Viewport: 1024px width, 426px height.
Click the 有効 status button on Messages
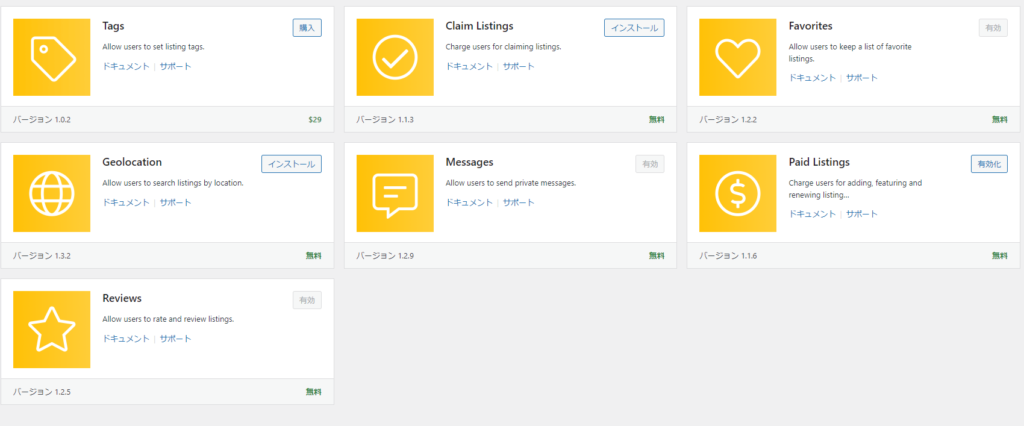pyautogui.click(x=649, y=164)
